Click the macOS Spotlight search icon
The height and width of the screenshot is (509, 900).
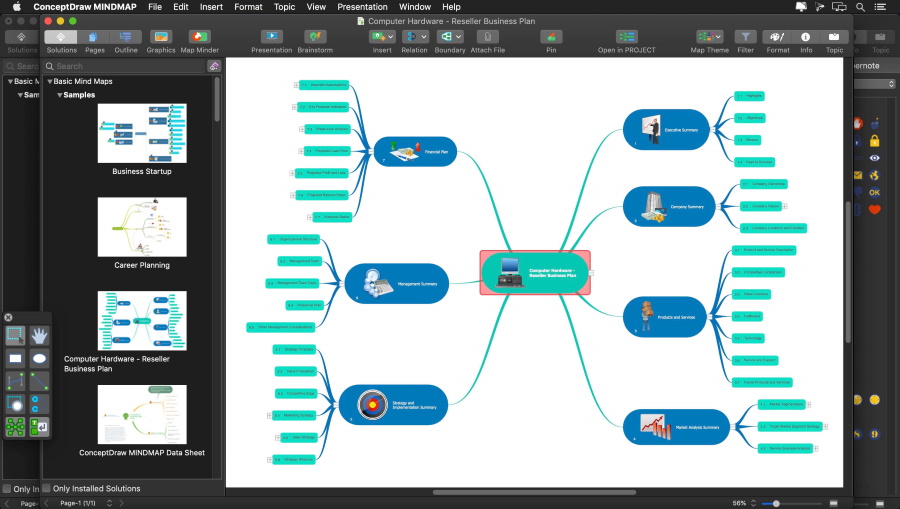tap(860, 7)
